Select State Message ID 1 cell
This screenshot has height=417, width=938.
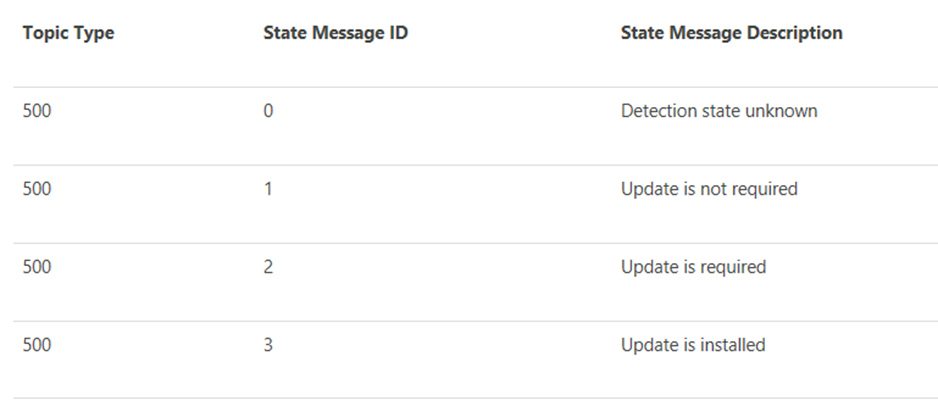268,189
